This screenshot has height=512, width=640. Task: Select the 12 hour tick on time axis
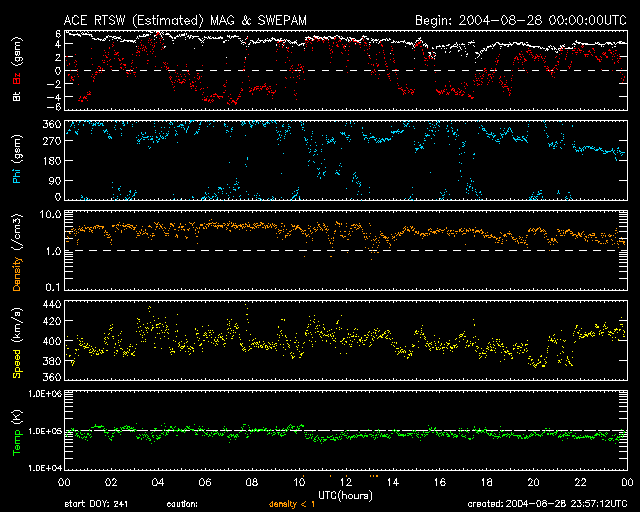[345, 481]
